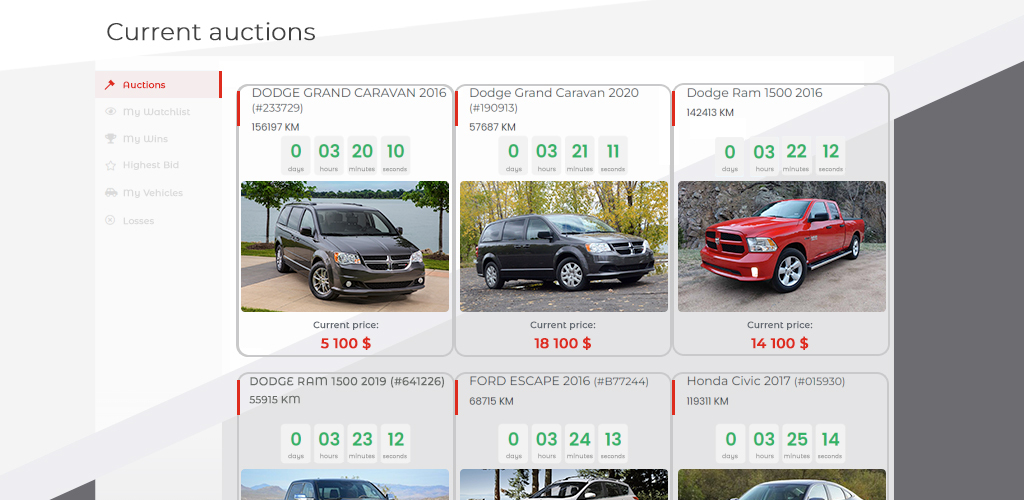The height and width of the screenshot is (500, 1024).
Task: Click the 5 100 $ current price
Action: (x=345, y=343)
